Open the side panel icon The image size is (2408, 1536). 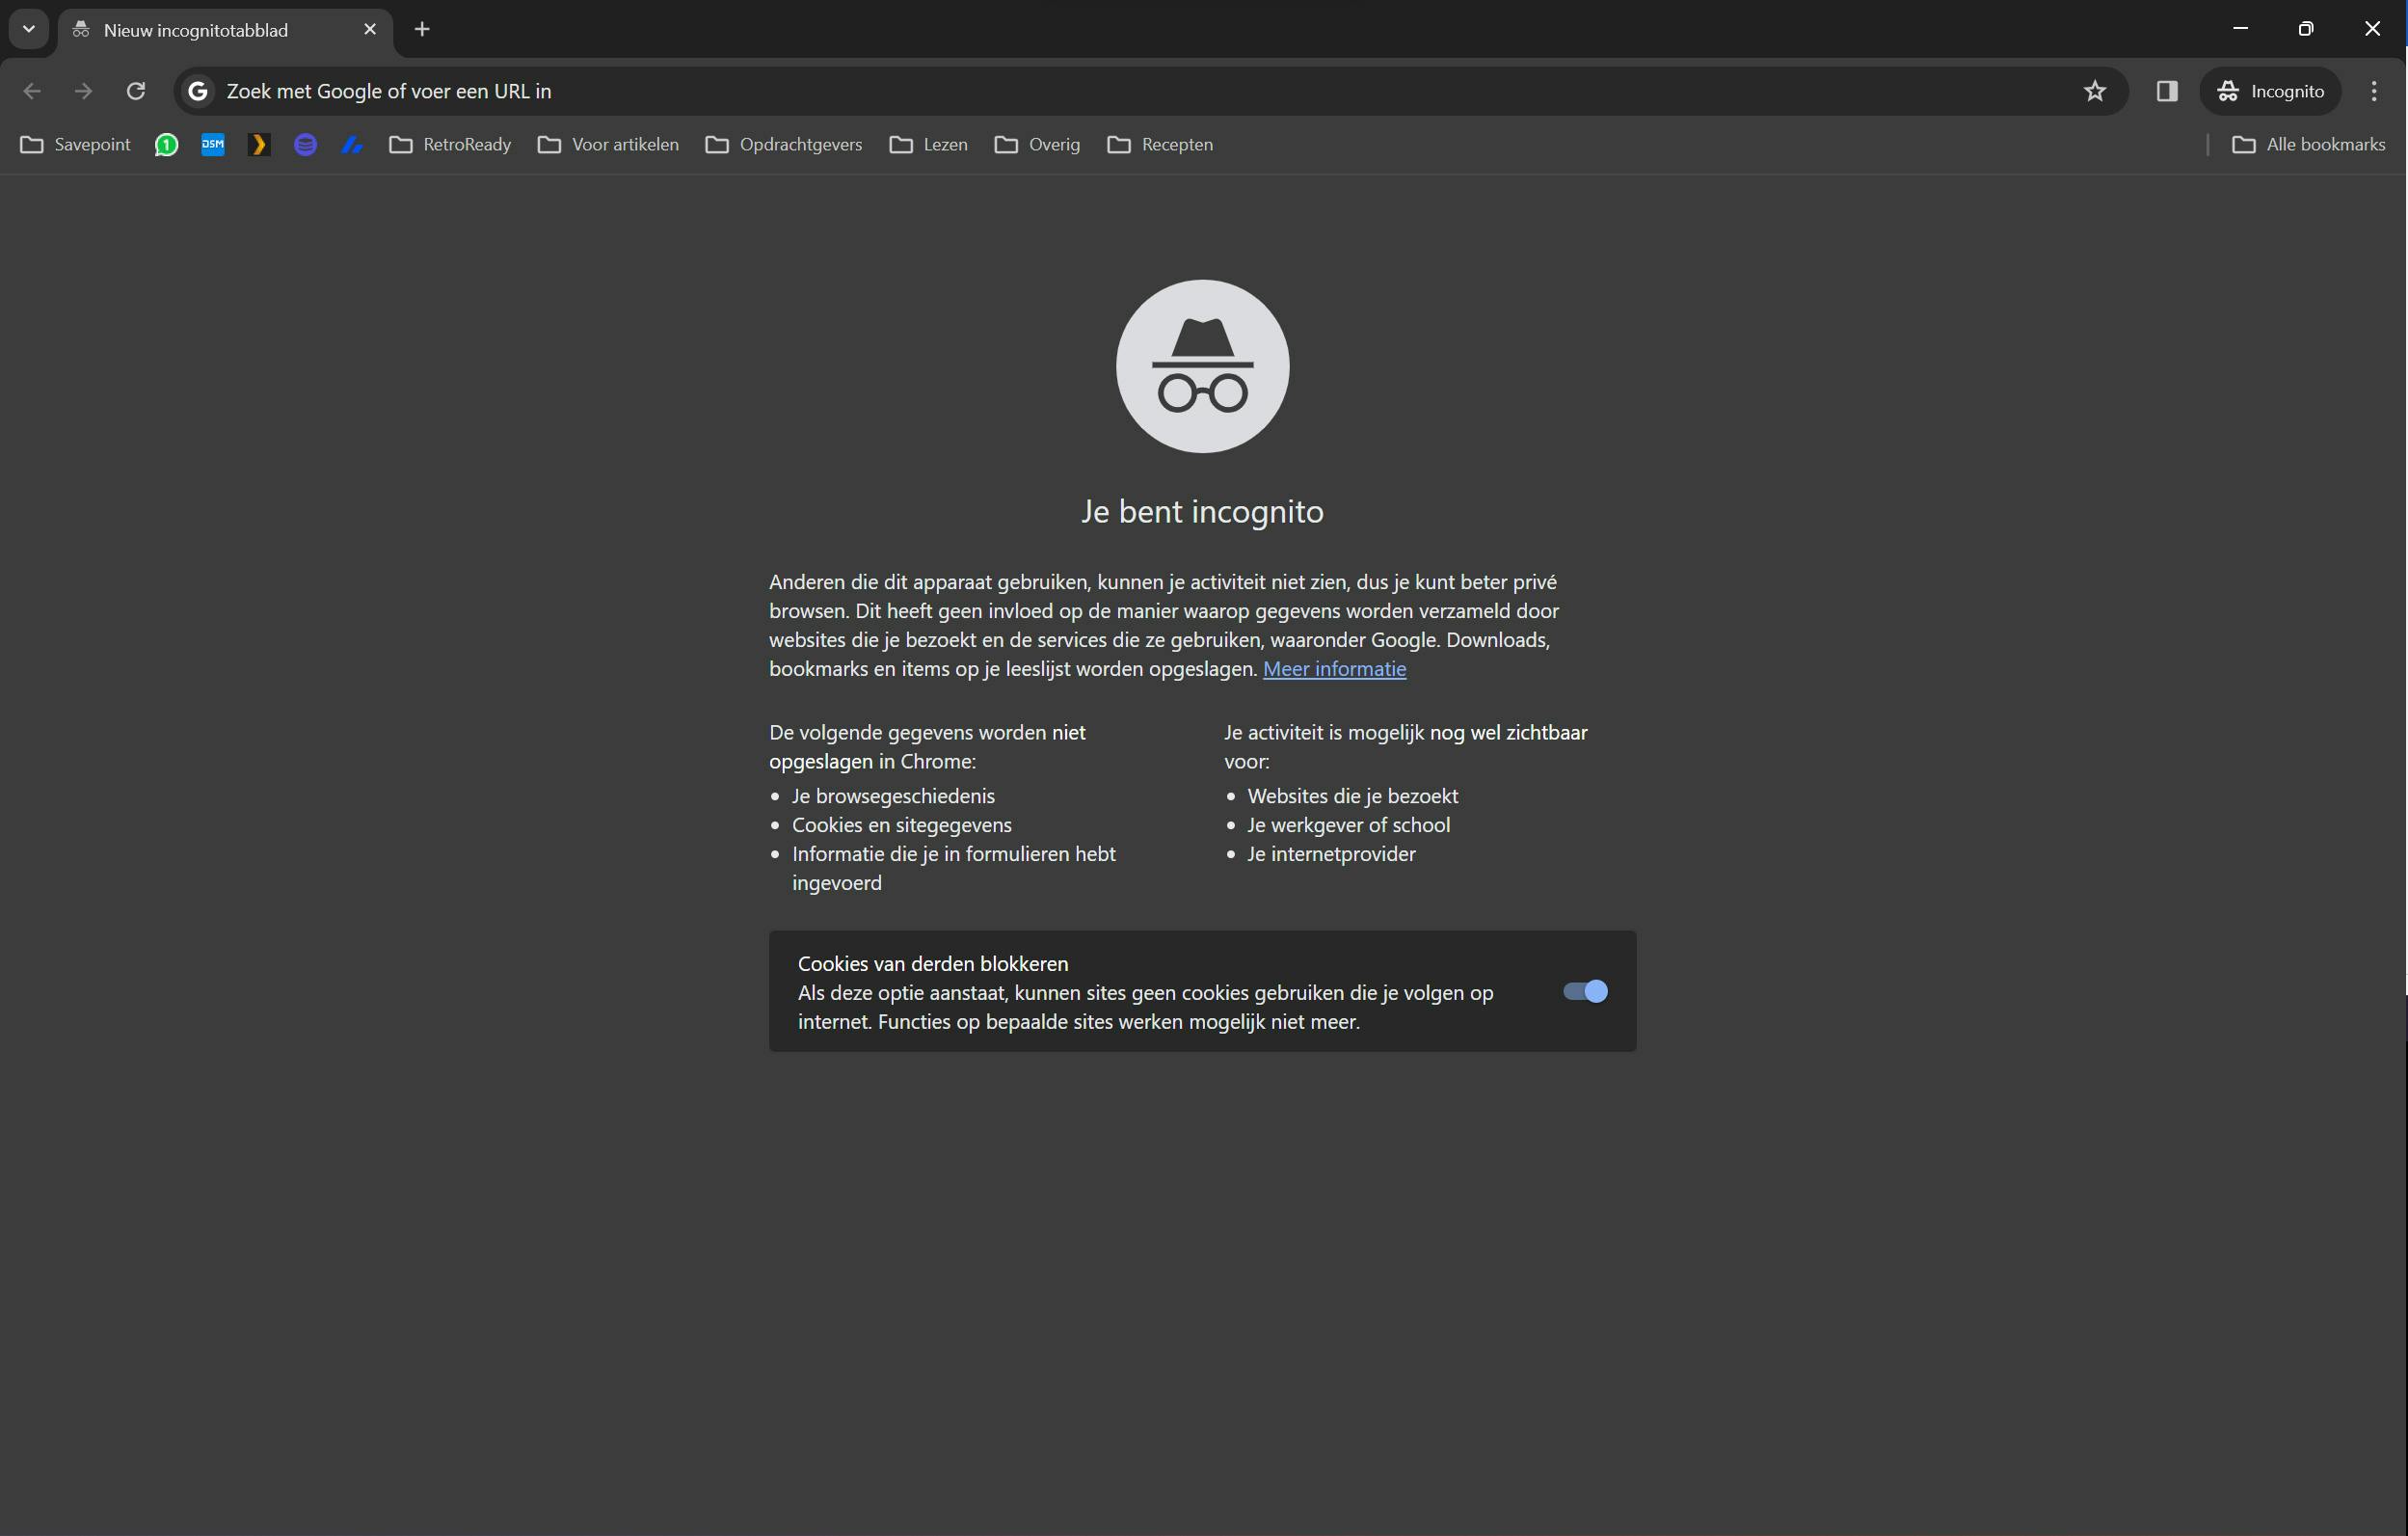tap(2166, 91)
